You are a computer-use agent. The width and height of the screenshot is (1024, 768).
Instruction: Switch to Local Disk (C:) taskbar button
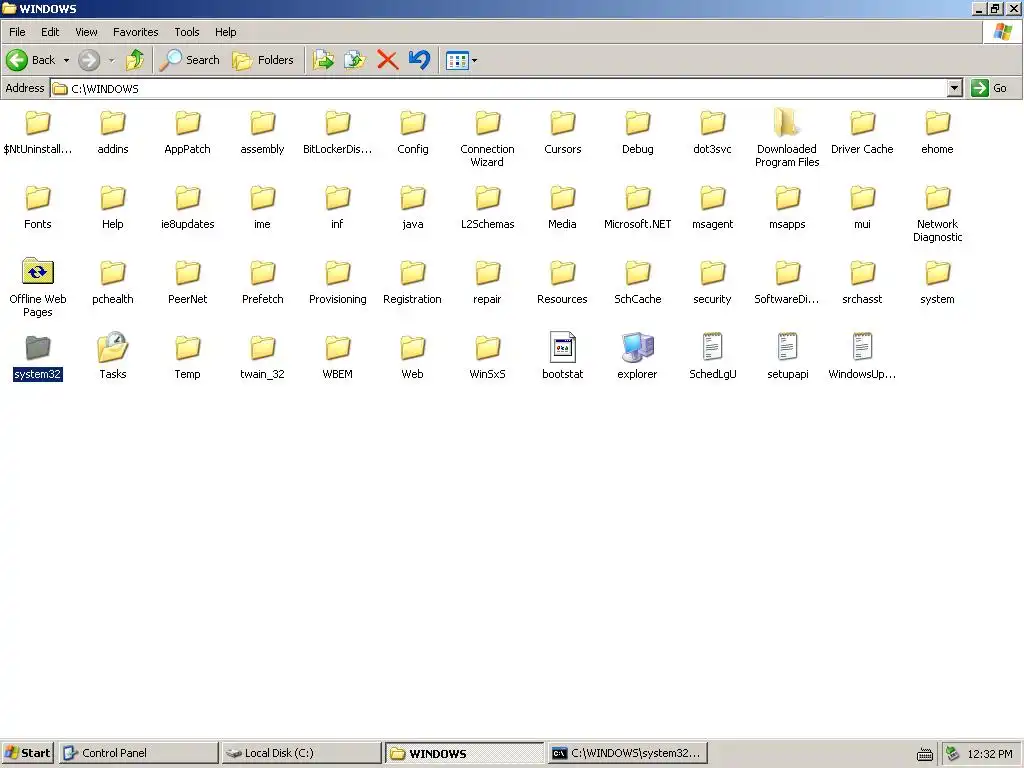click(x=301, y=753)
